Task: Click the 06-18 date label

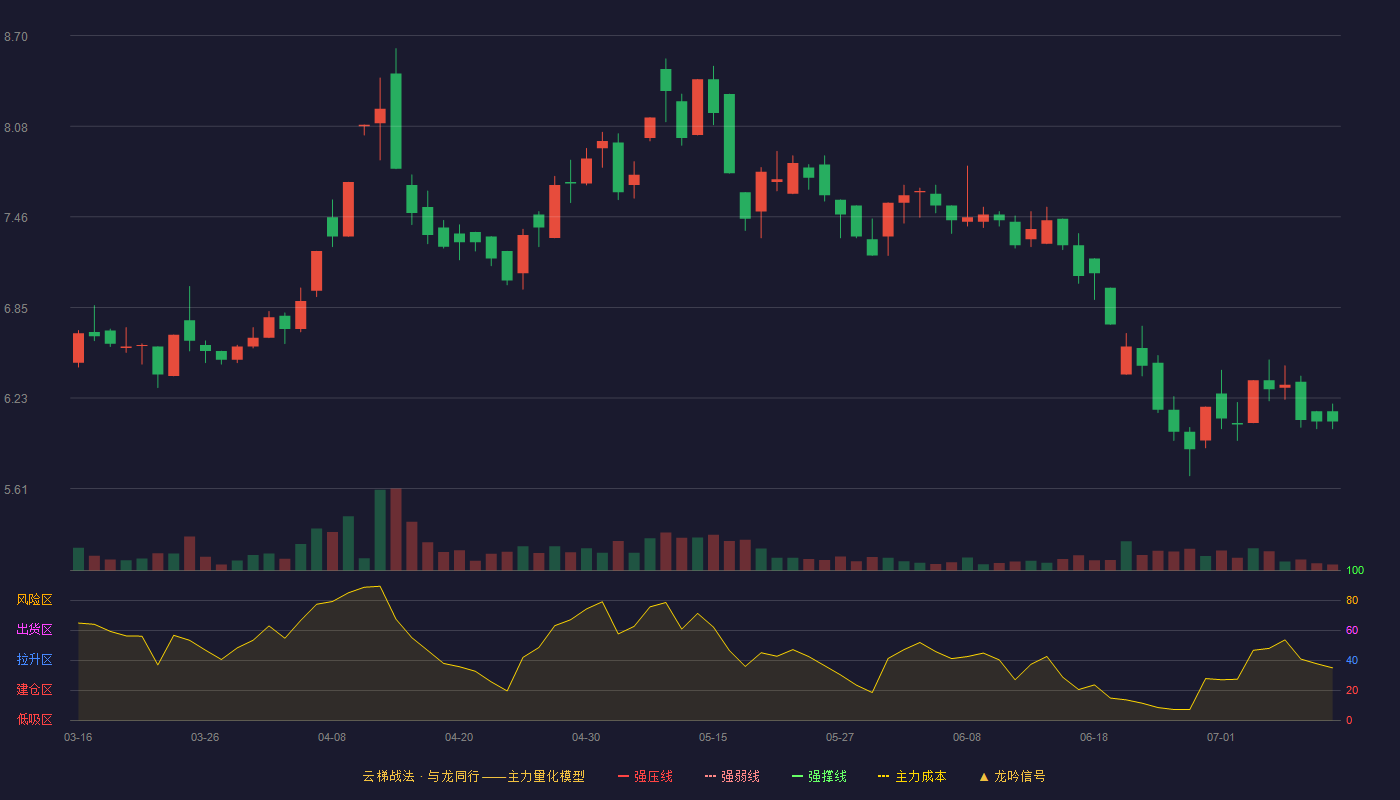Action: pyautogui.click(x=1094, y=737)
